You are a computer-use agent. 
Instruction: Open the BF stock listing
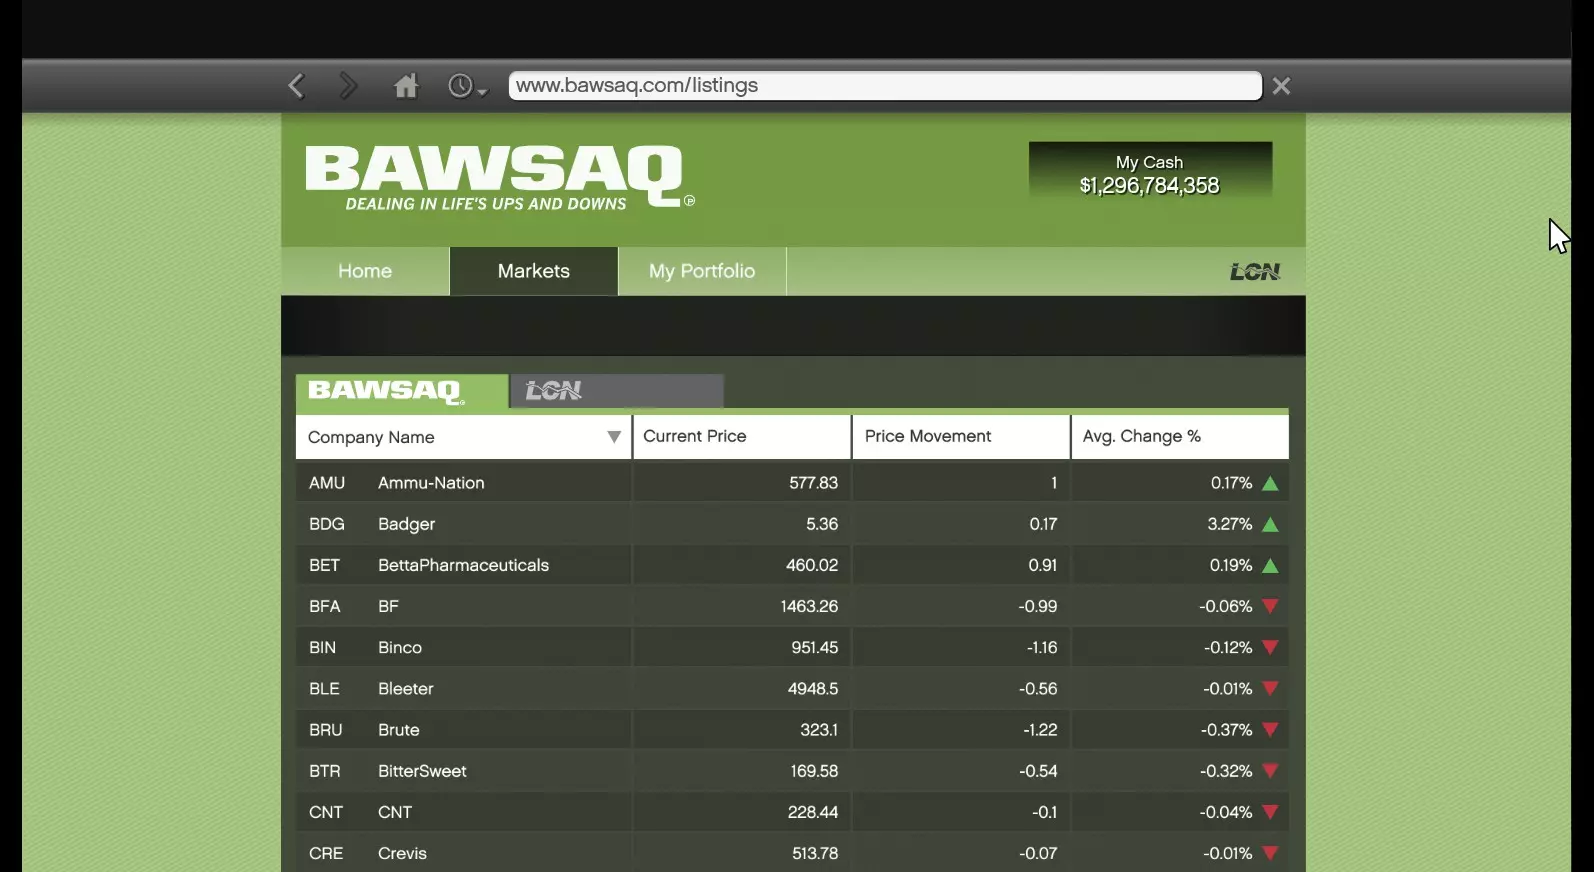(792, 606)
